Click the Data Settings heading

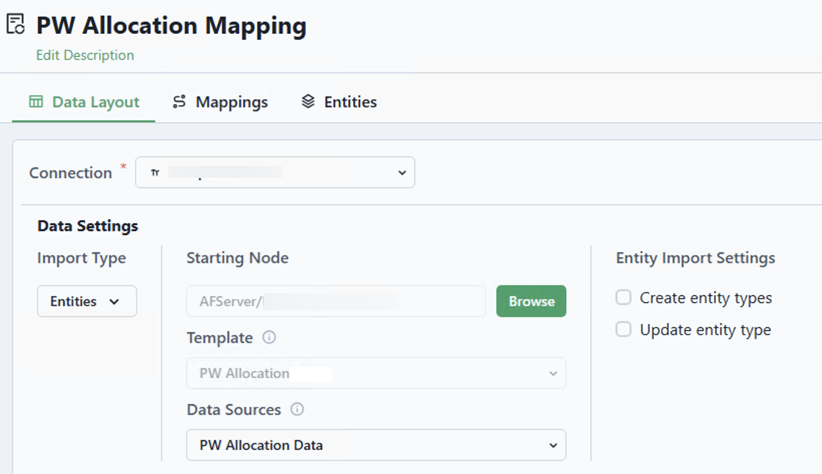tap(88, 226)
